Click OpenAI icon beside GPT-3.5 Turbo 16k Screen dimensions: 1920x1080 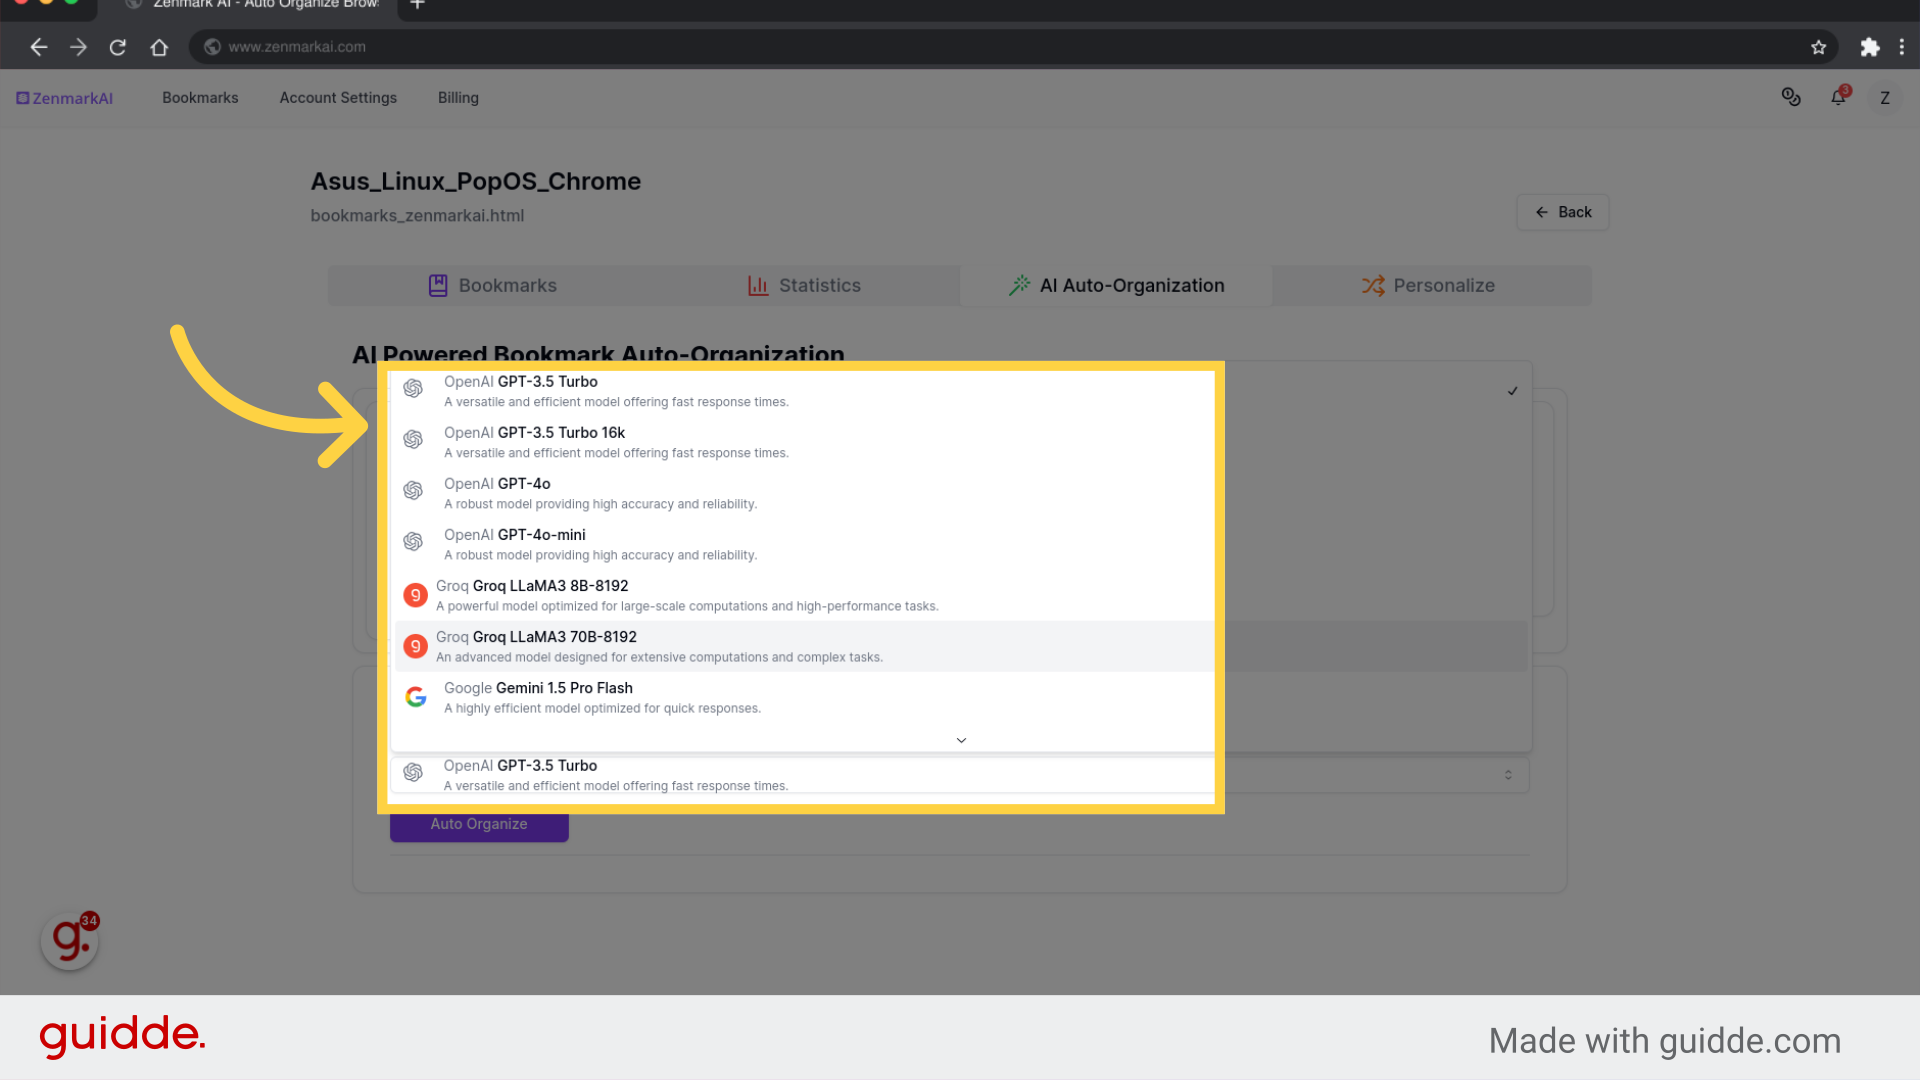tap(413, 439)
